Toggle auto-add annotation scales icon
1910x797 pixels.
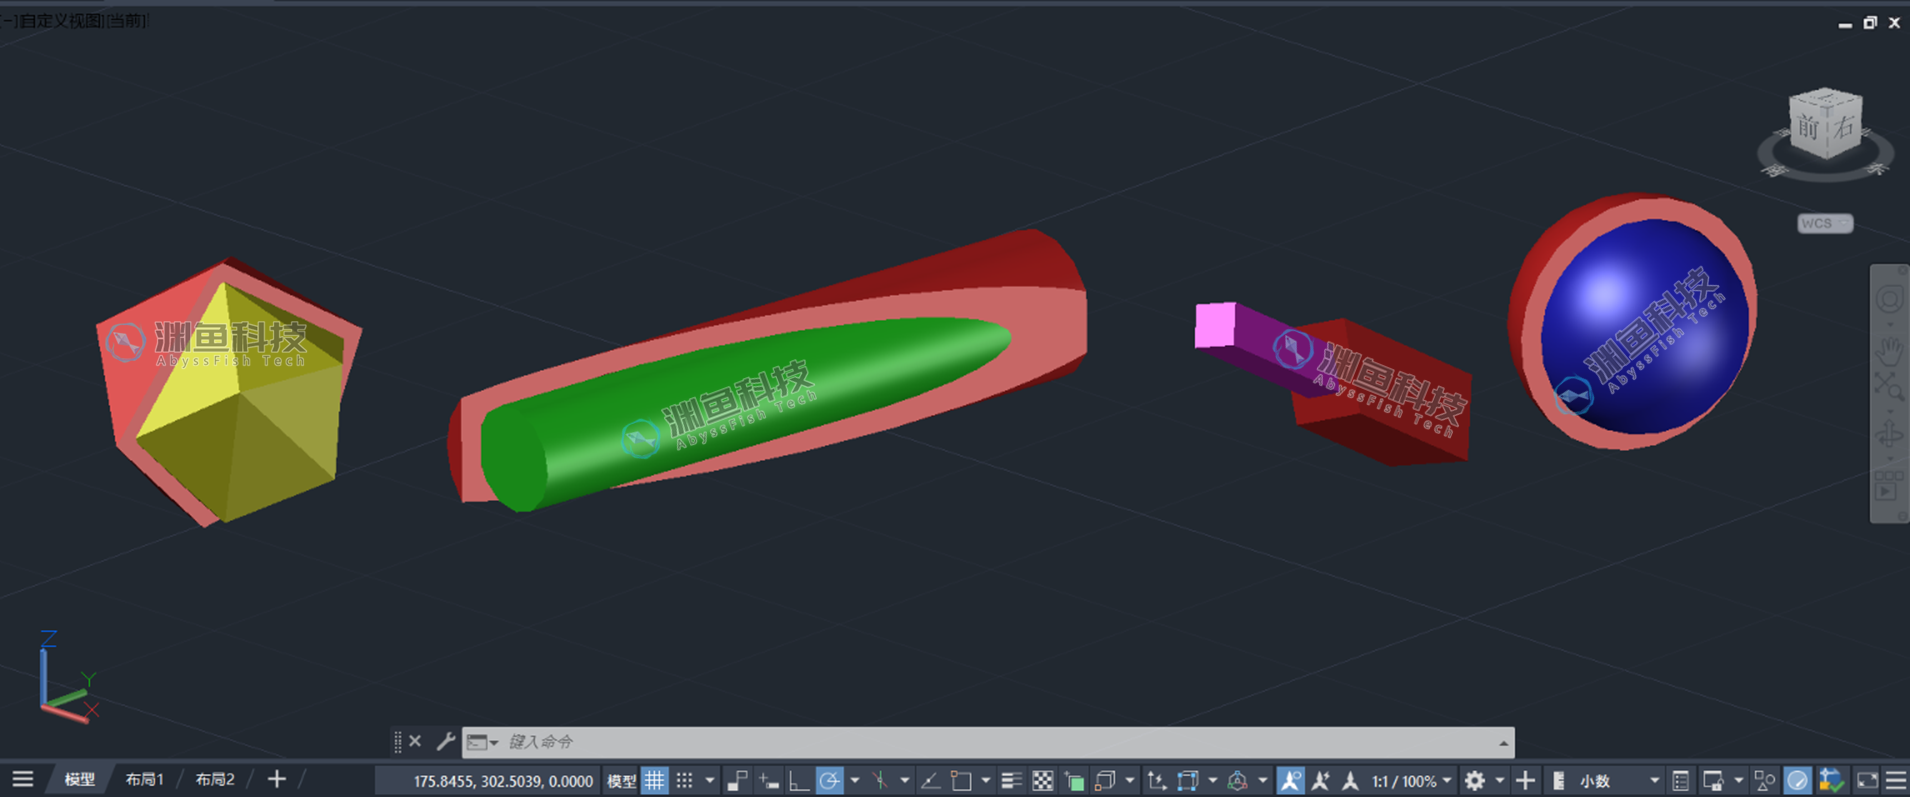(1321, 780)
